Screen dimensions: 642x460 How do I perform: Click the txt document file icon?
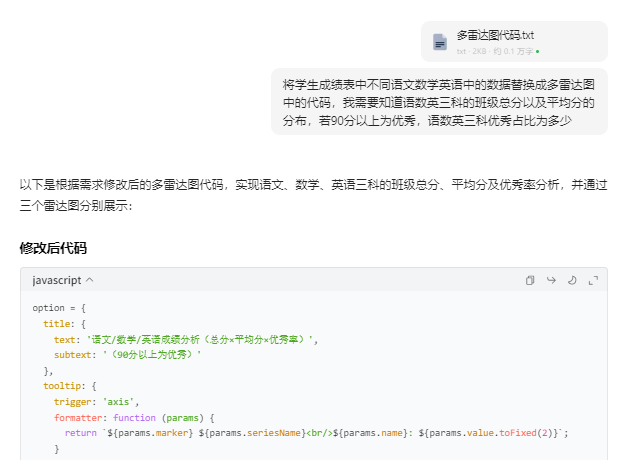tap(440, 42)
